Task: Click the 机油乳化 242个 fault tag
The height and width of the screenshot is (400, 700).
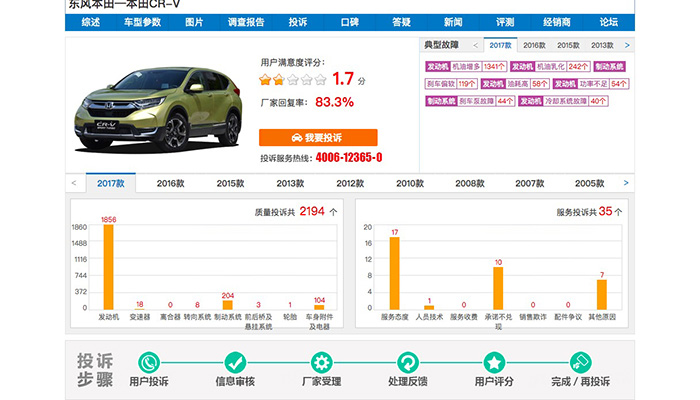Action: click(550, 67)
